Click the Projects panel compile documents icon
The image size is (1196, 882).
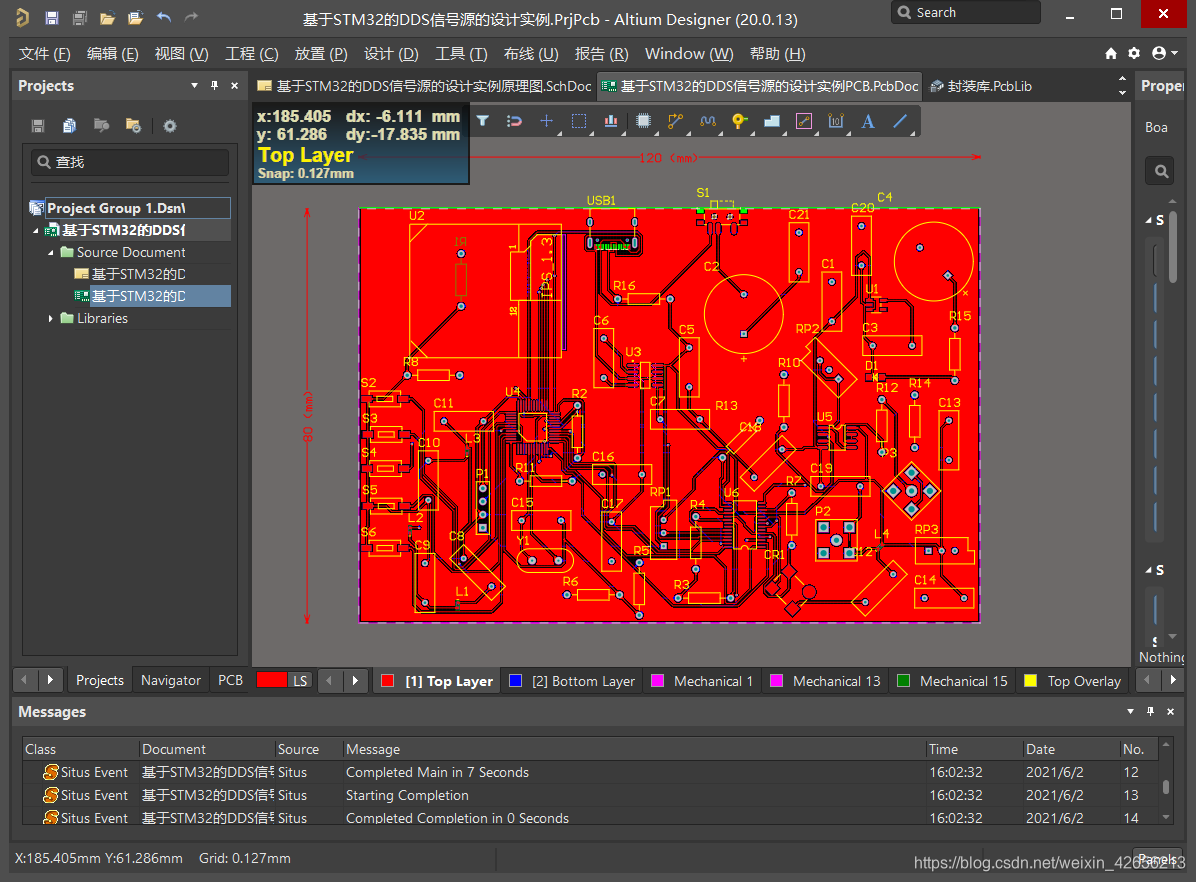(69, 126)
